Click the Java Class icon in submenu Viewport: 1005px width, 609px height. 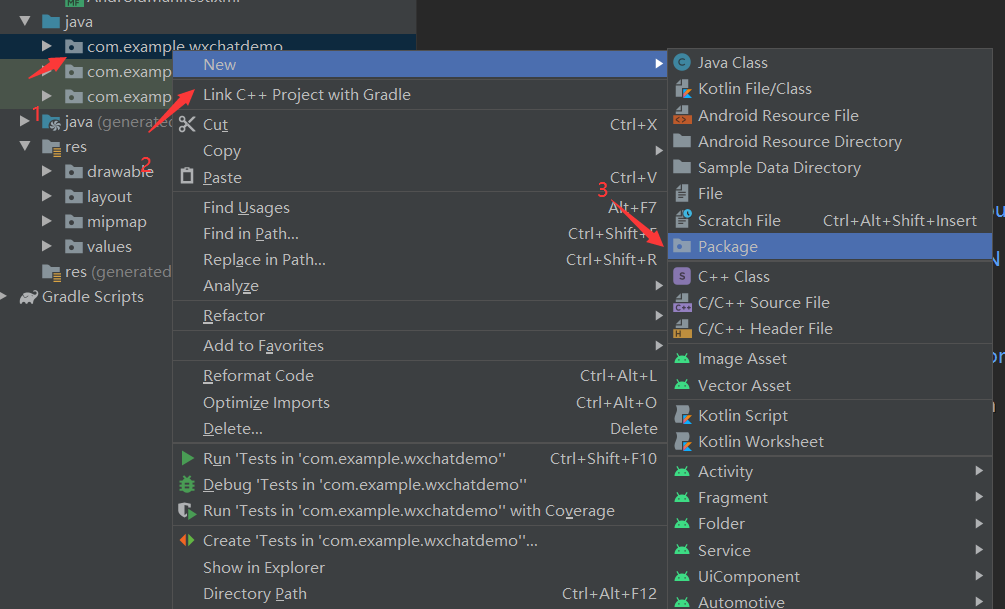[682, 62]
